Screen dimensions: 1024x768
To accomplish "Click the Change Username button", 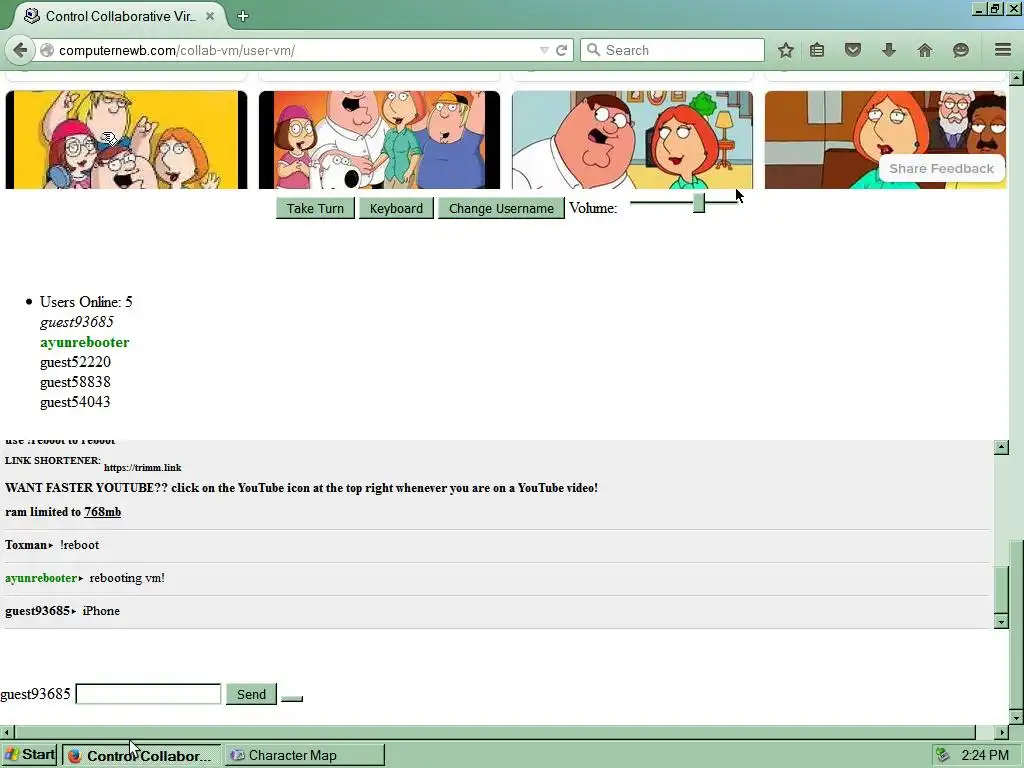I will click(x=501, y=208).
